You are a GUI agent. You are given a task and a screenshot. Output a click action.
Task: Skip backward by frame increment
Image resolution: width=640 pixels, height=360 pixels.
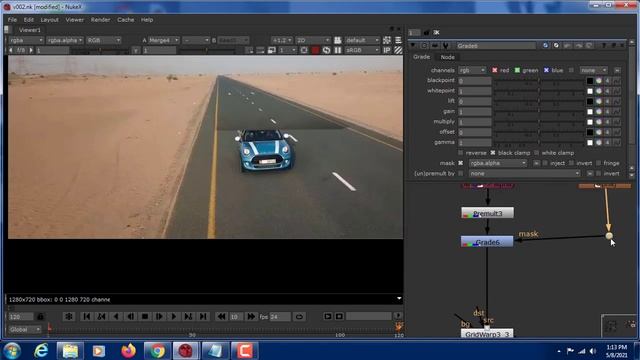point(221,316)
